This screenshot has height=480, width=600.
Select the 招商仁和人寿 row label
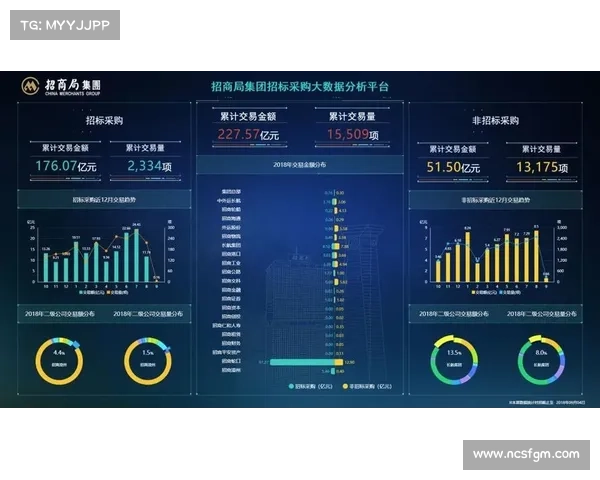(227, 326)
